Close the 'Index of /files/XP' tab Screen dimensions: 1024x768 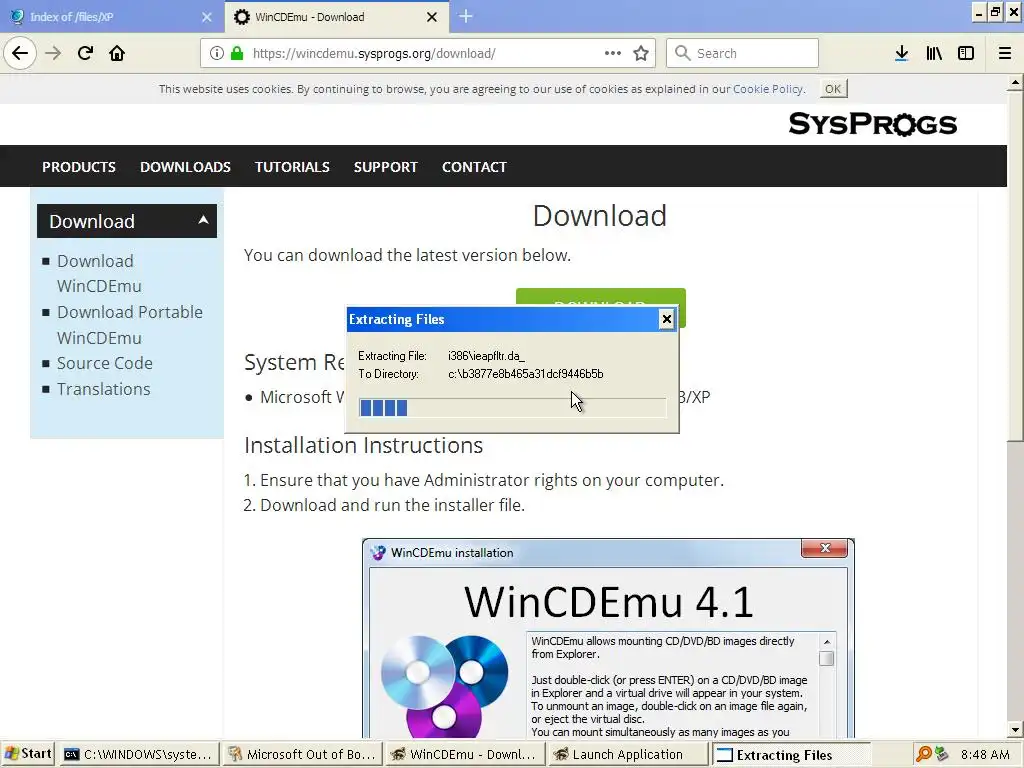(x=206, y=17)
